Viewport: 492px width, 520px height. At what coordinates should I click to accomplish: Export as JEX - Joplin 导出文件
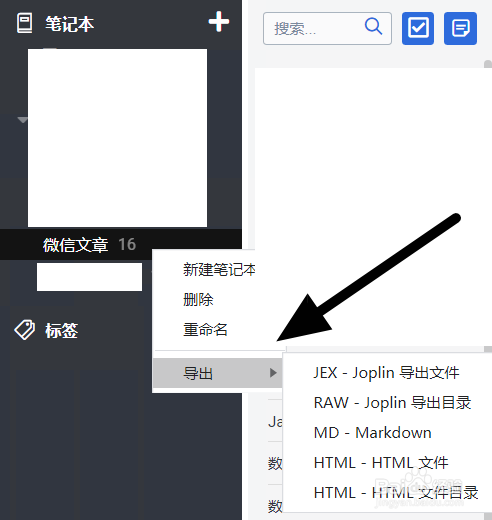[387, 372]
